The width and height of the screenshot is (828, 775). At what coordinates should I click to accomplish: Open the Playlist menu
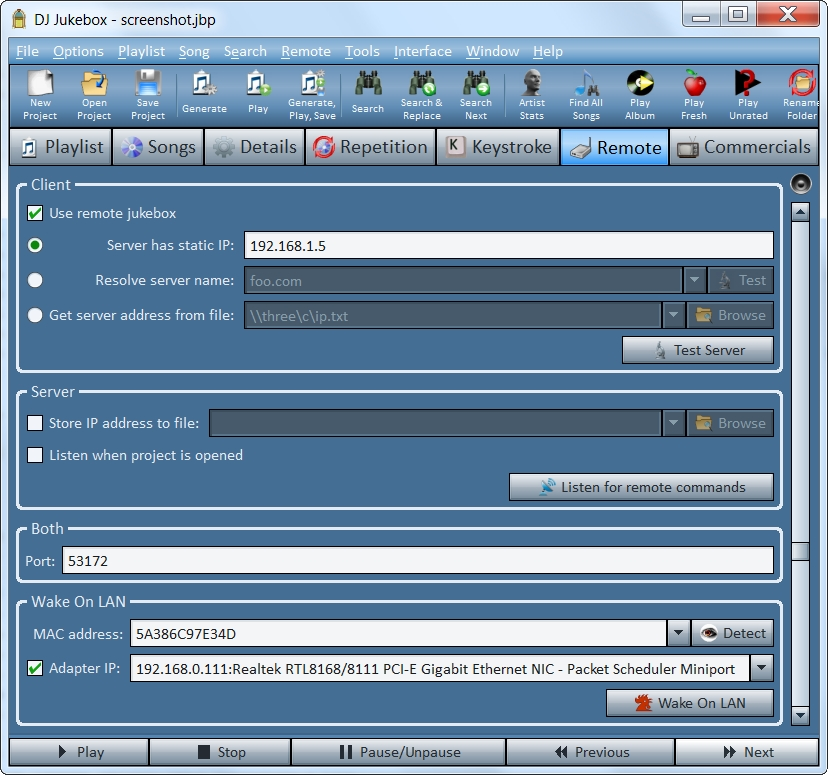[x=142, y=51]
